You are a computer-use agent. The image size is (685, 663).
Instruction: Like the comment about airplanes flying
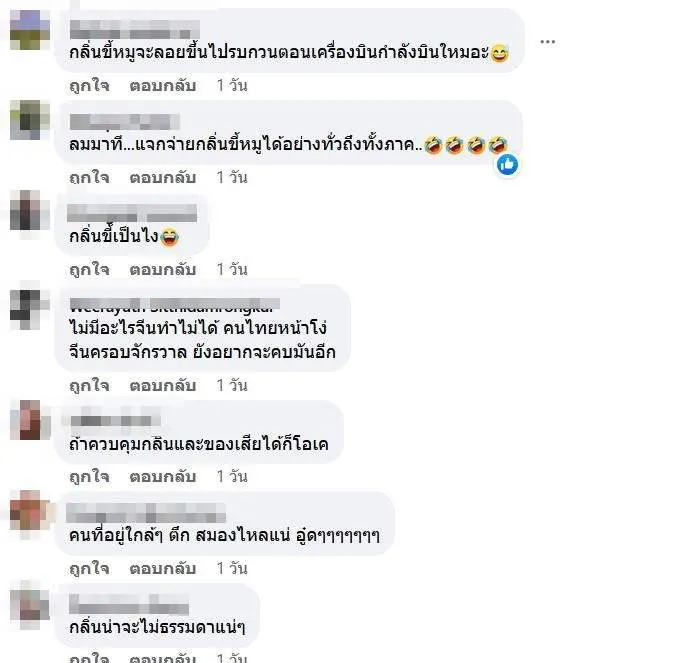89,86
